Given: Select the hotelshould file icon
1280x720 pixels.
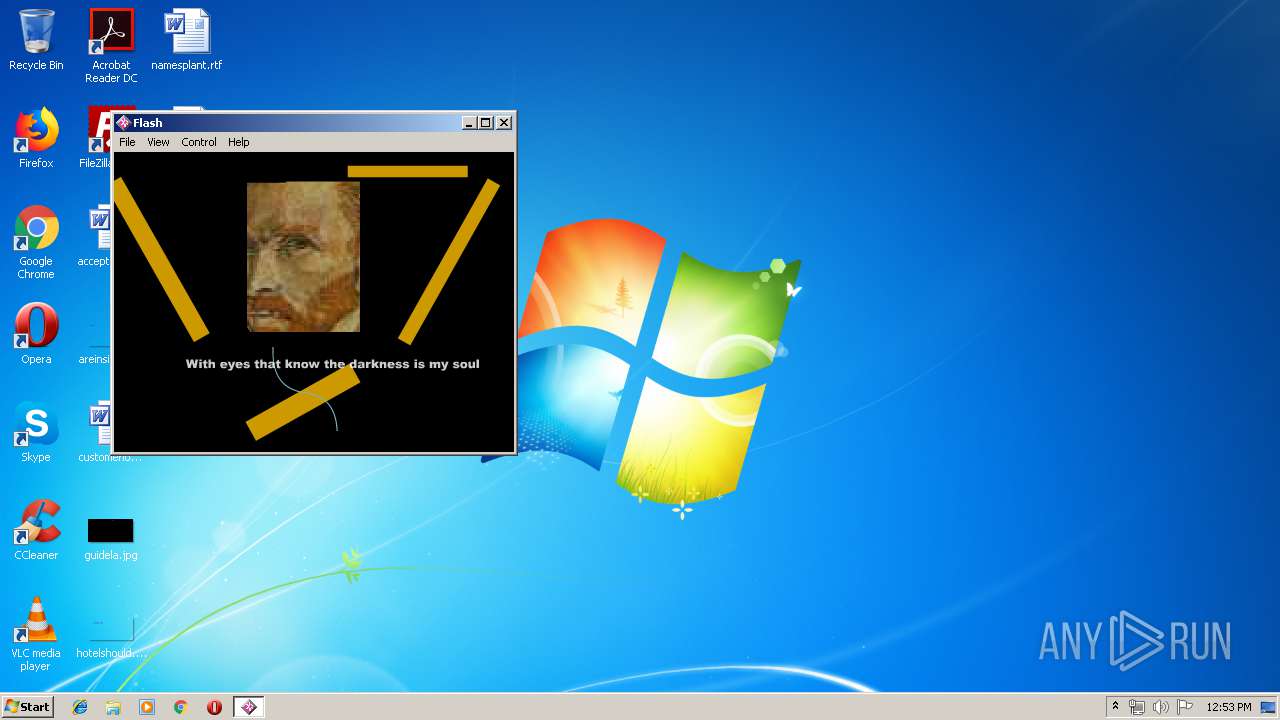Looking at the screenshot, I should click(x=110, y=638).
